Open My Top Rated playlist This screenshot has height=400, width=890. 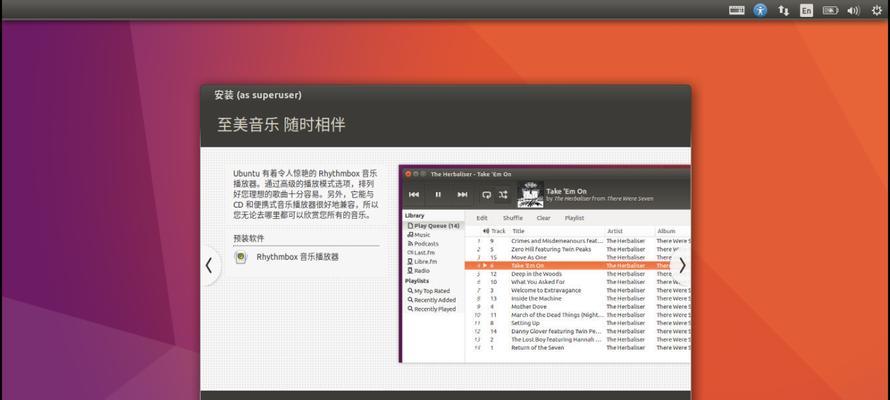click(429, 290)
